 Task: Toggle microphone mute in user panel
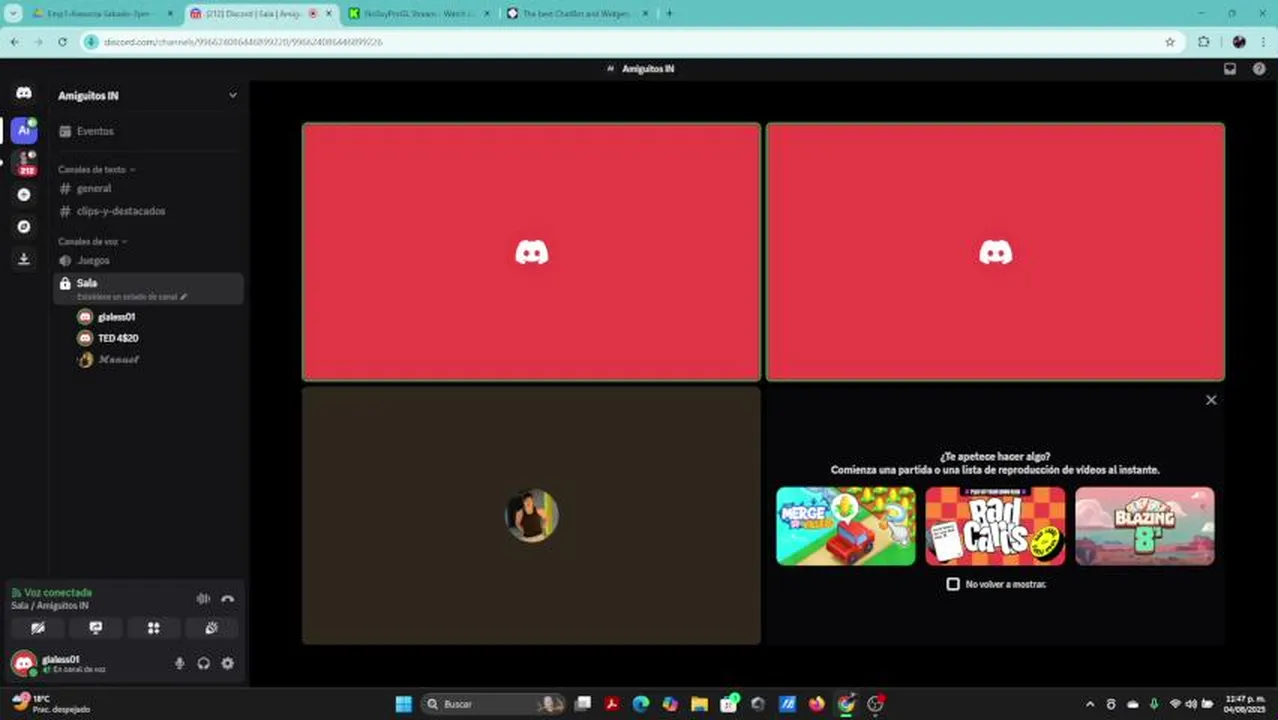[x=180, y=663]
